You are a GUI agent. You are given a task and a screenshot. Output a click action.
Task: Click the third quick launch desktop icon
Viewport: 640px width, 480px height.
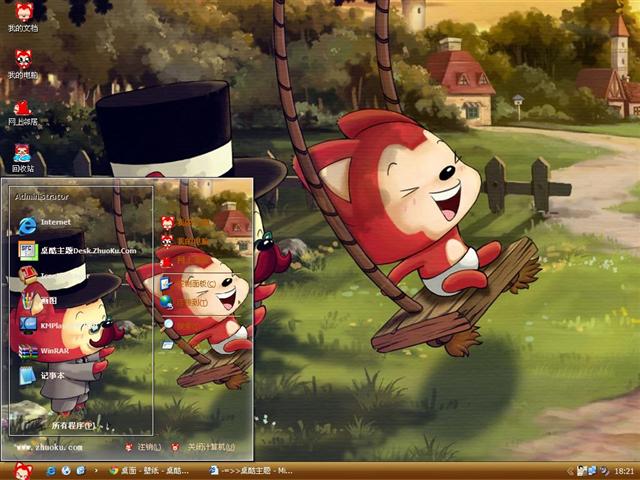[x=81, y=471]
